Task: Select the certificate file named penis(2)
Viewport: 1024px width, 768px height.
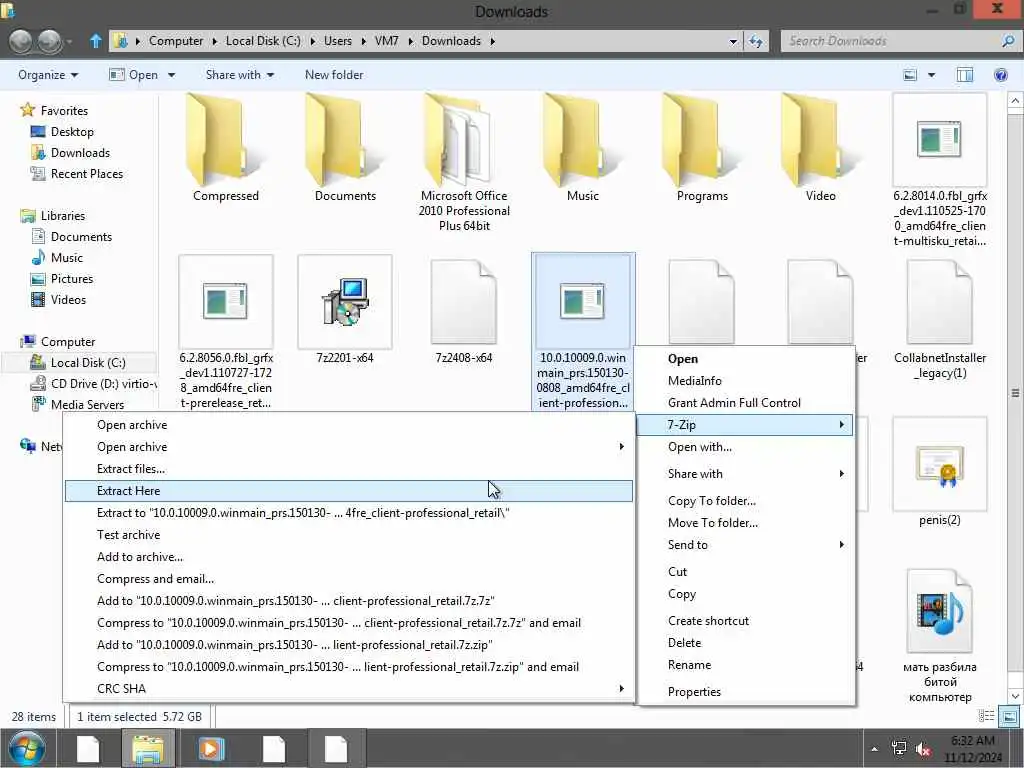Action: point(940,464)
